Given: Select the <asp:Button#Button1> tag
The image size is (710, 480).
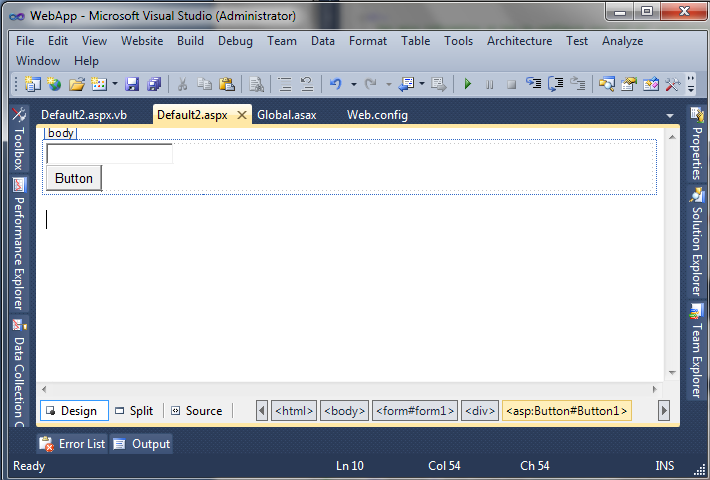Looking at the screenshot, I should pyautogui.click(x=566, y=411).
